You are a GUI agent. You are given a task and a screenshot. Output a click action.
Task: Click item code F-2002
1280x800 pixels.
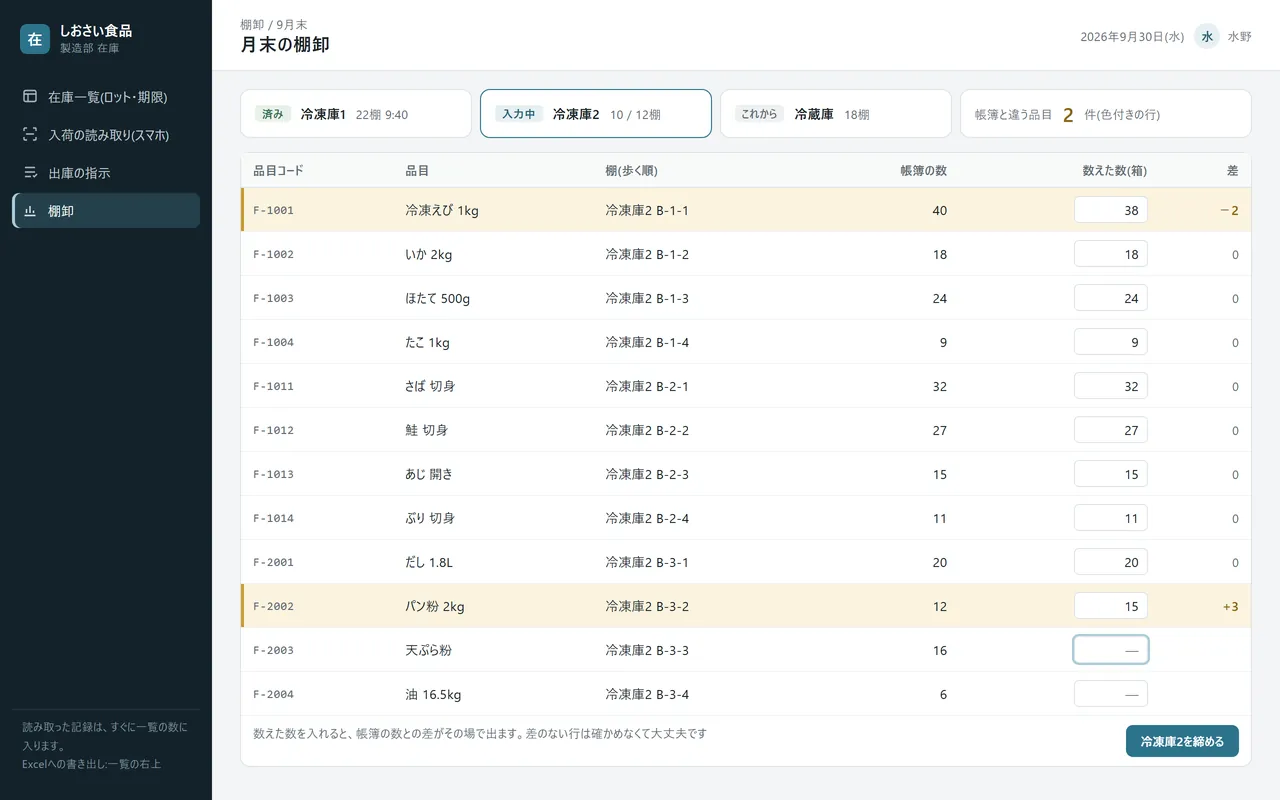(x=273, y=606)
